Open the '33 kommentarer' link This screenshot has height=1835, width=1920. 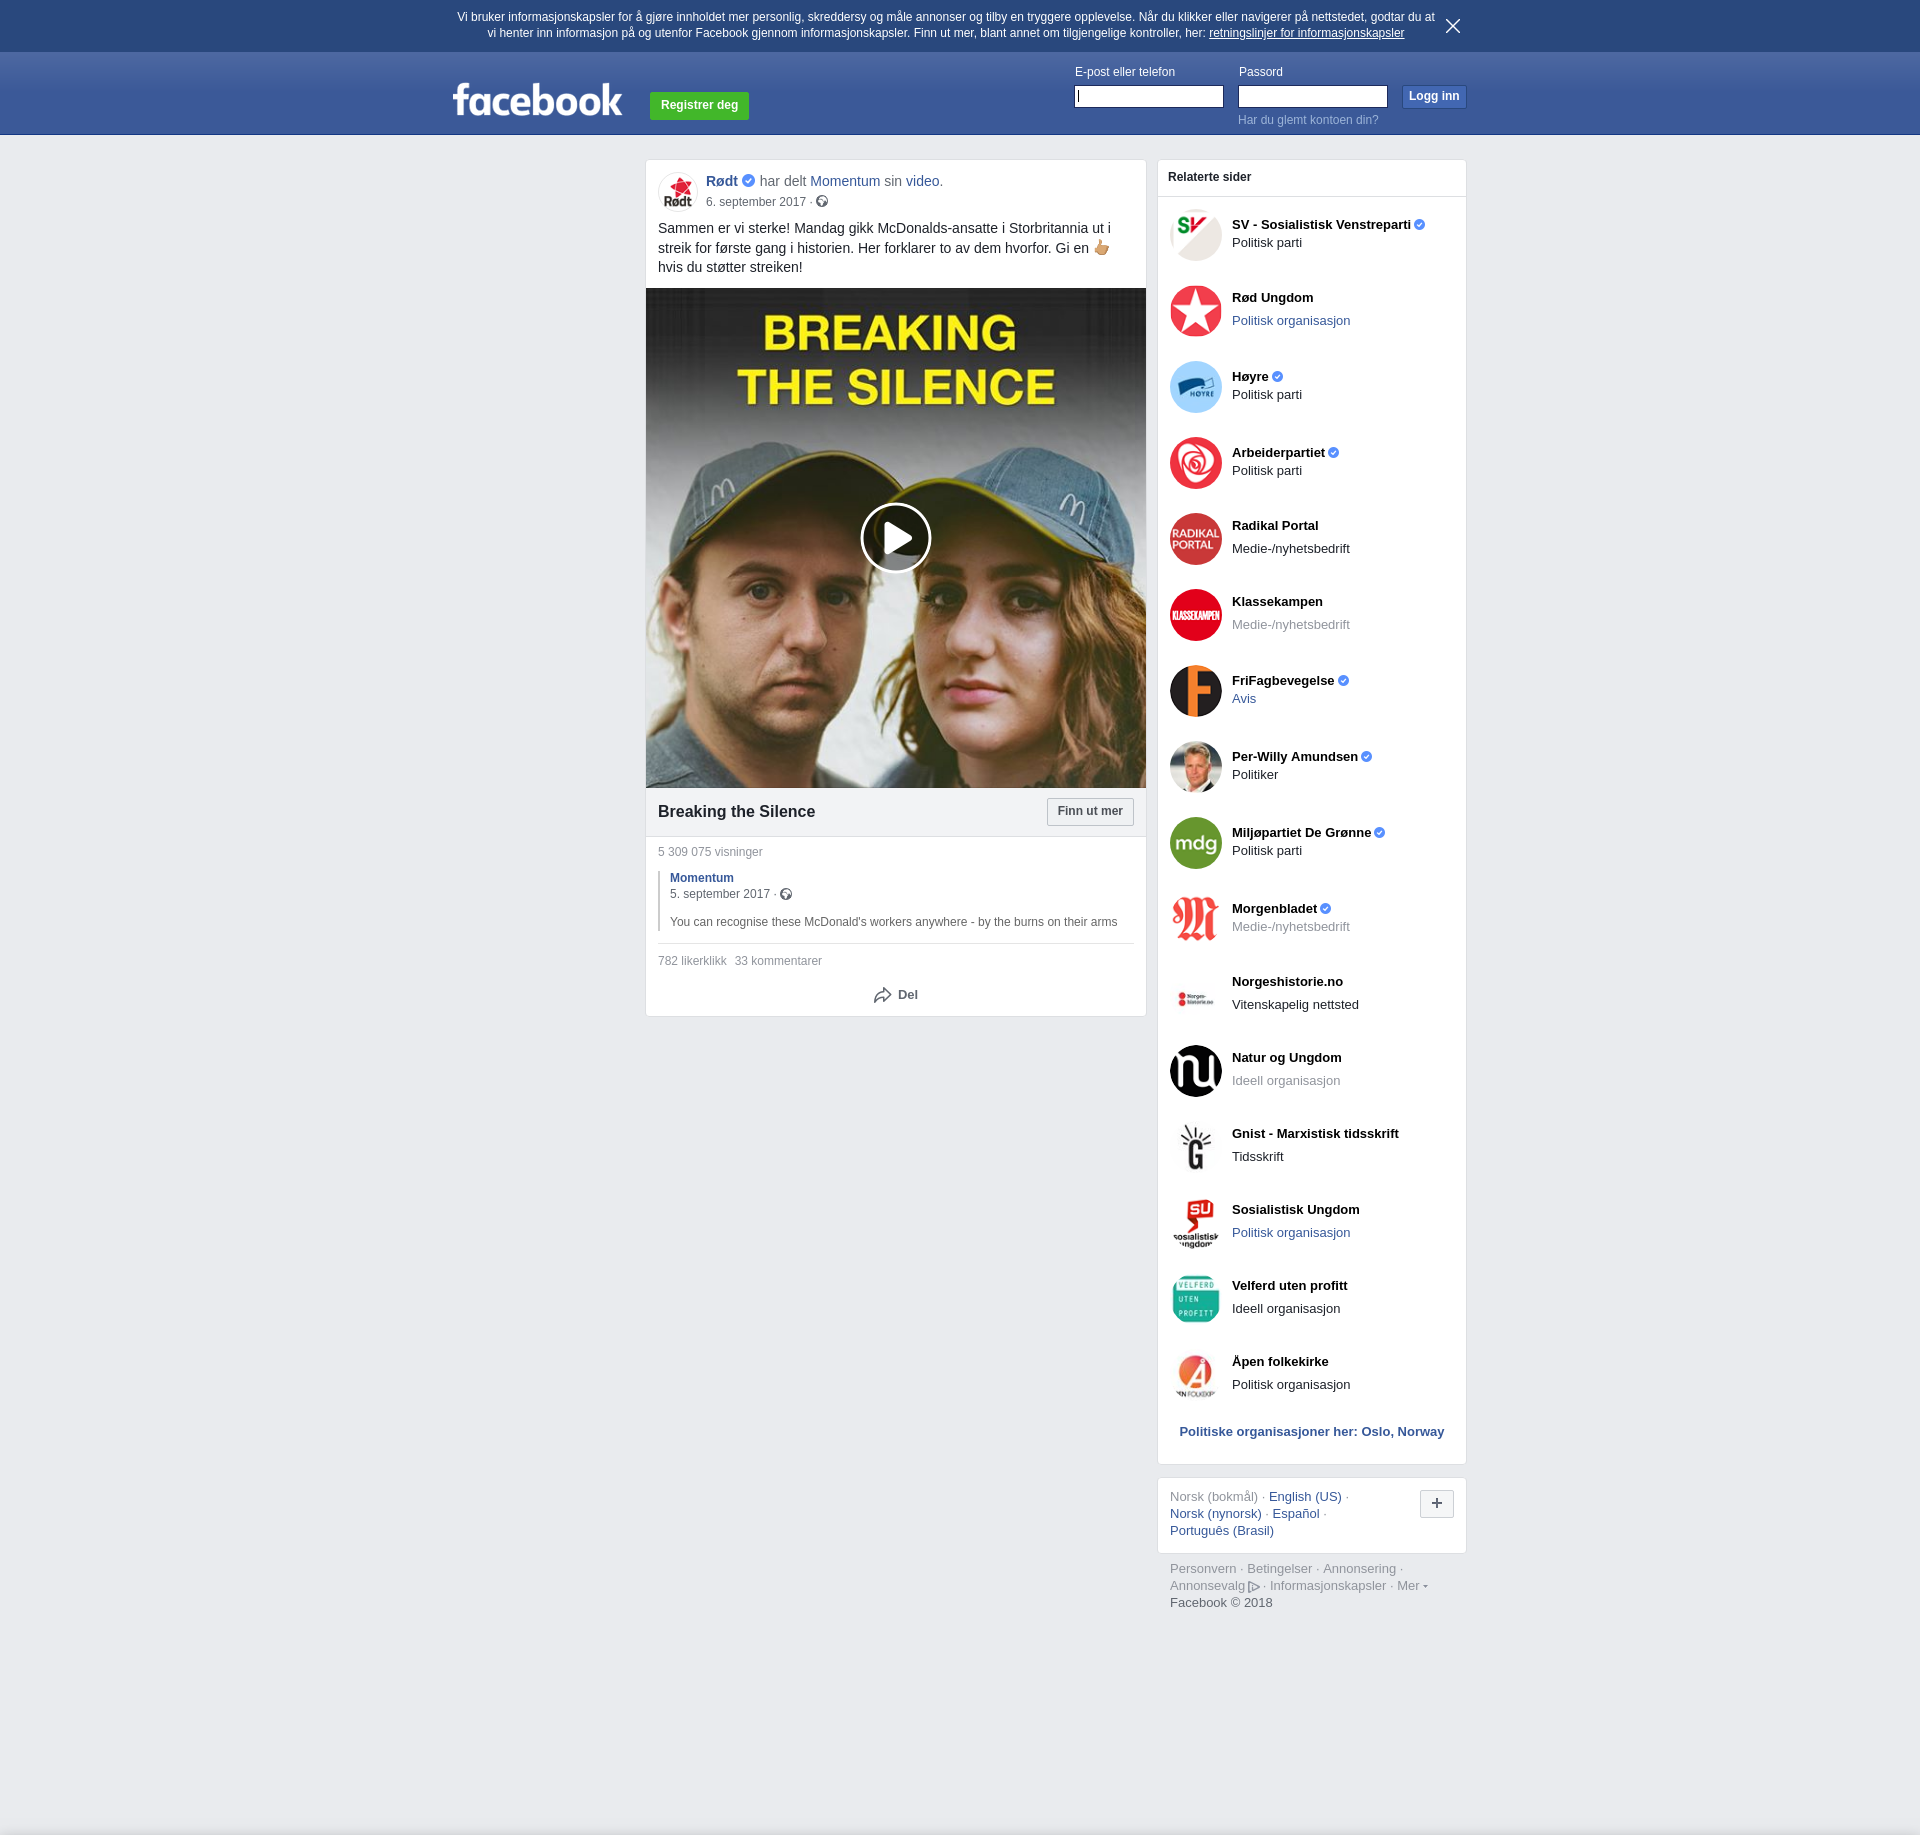[778, 961]
